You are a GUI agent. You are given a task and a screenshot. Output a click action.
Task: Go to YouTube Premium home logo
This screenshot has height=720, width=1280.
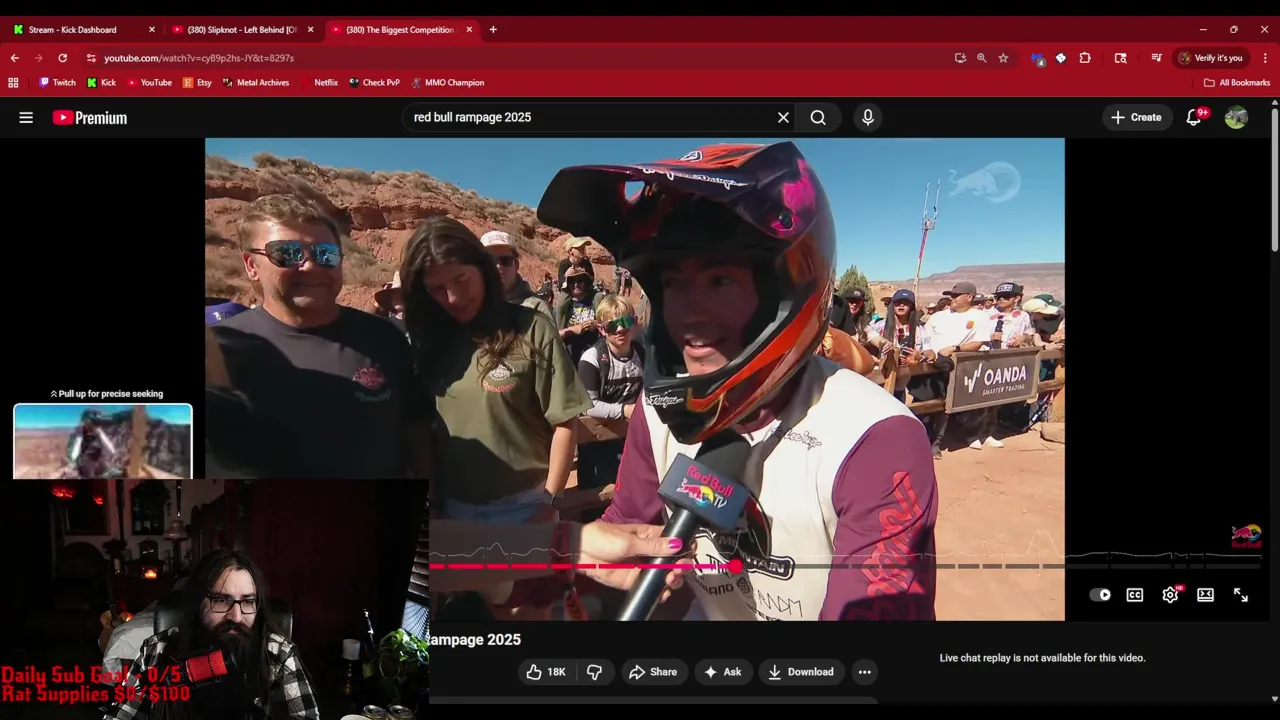[x=90, y=117]
